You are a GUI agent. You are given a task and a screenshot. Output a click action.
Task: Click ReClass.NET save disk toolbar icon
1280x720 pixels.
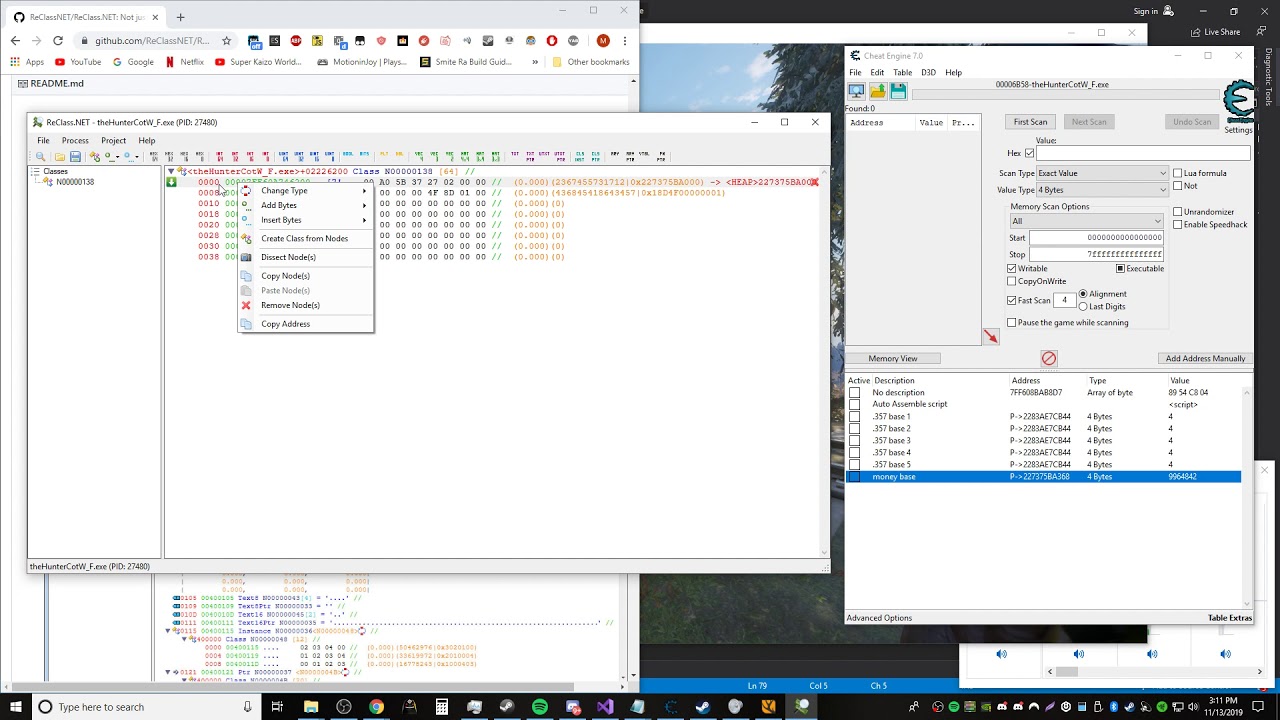[x=75, y=157]
